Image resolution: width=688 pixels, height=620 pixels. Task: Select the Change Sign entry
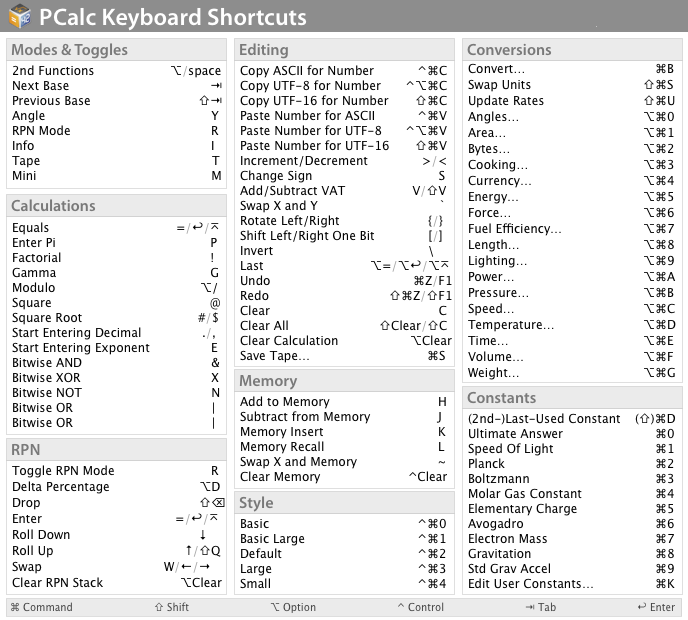(343, 176)
